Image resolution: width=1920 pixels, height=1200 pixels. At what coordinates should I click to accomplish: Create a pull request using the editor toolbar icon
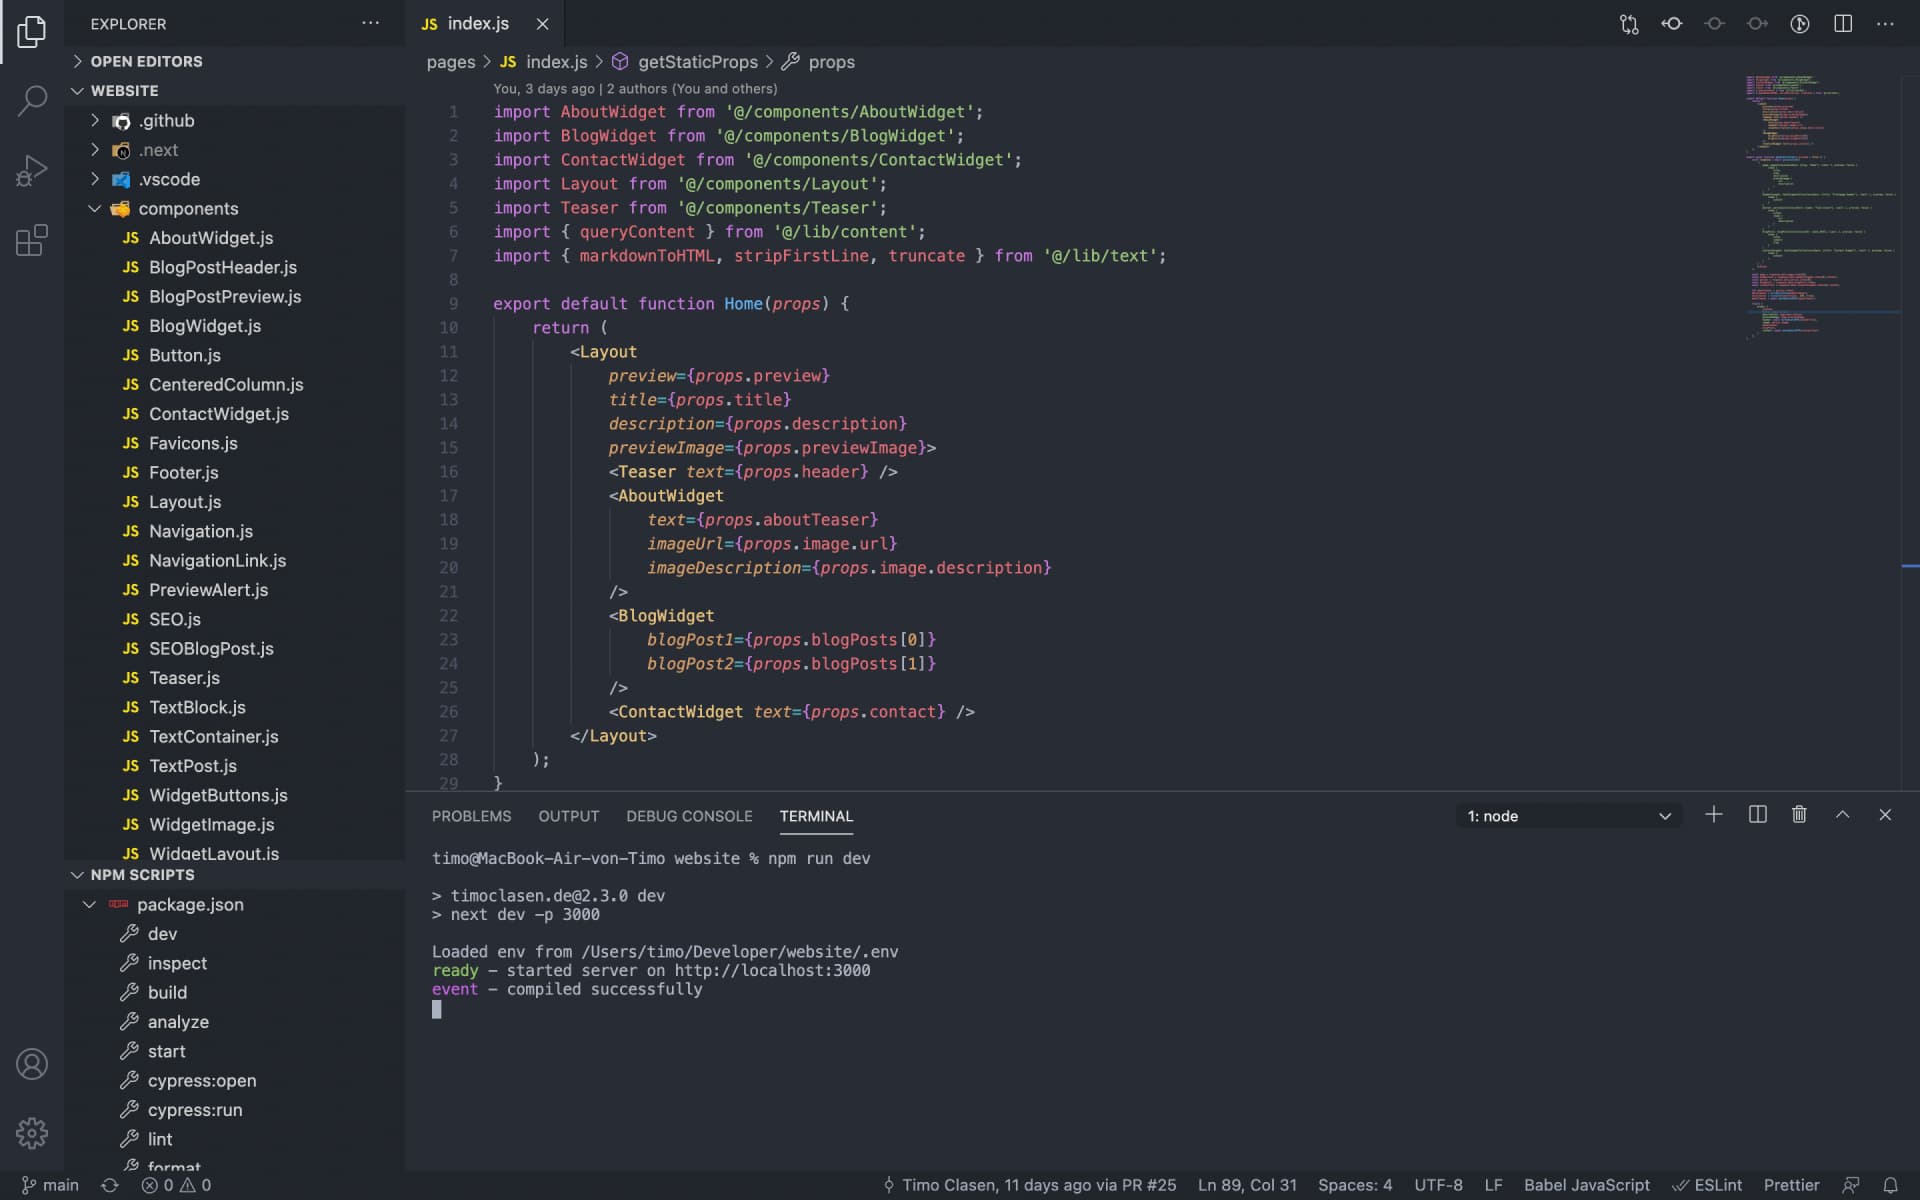click(x=1628, y=23)
